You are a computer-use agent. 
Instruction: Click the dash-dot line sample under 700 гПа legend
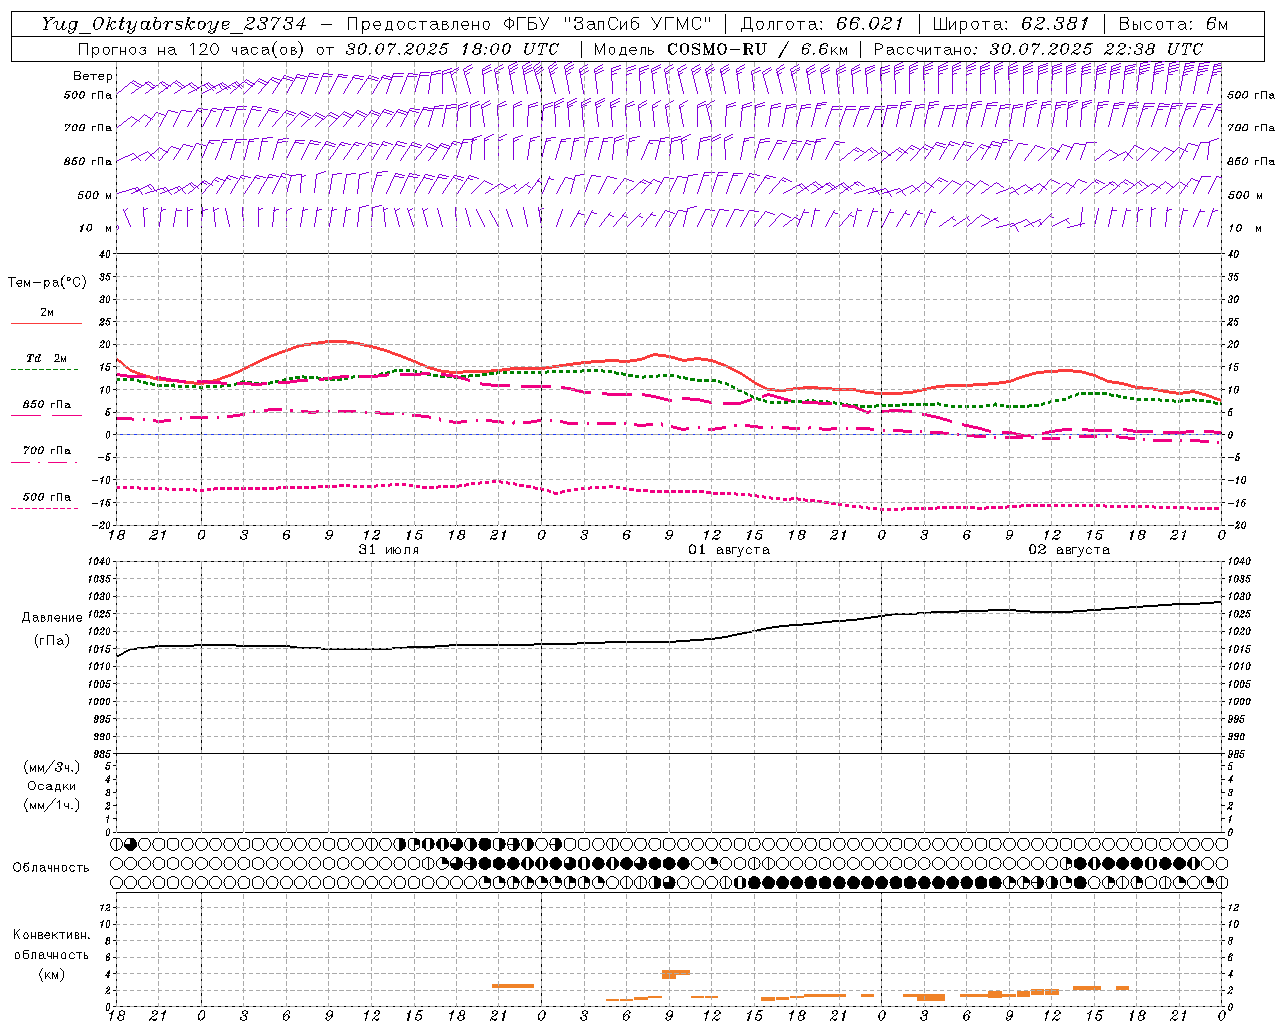coord(45,462)
